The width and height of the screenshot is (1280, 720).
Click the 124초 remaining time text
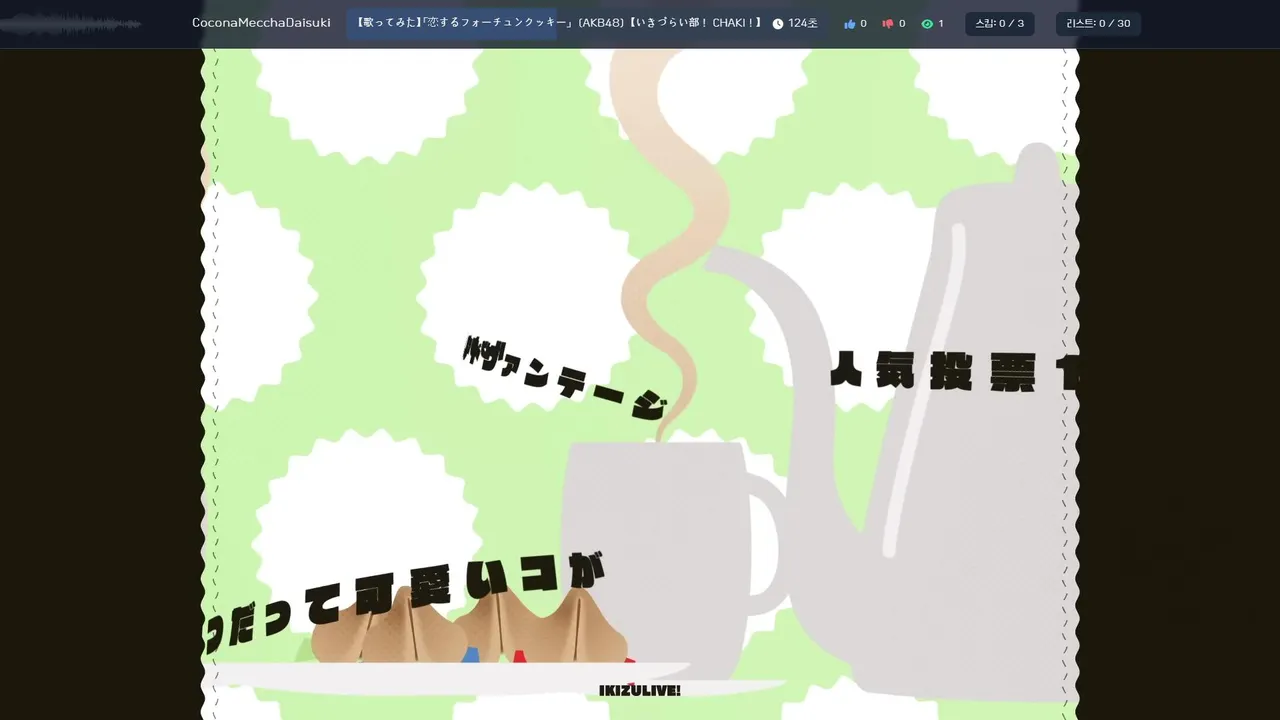pos(803,23)
